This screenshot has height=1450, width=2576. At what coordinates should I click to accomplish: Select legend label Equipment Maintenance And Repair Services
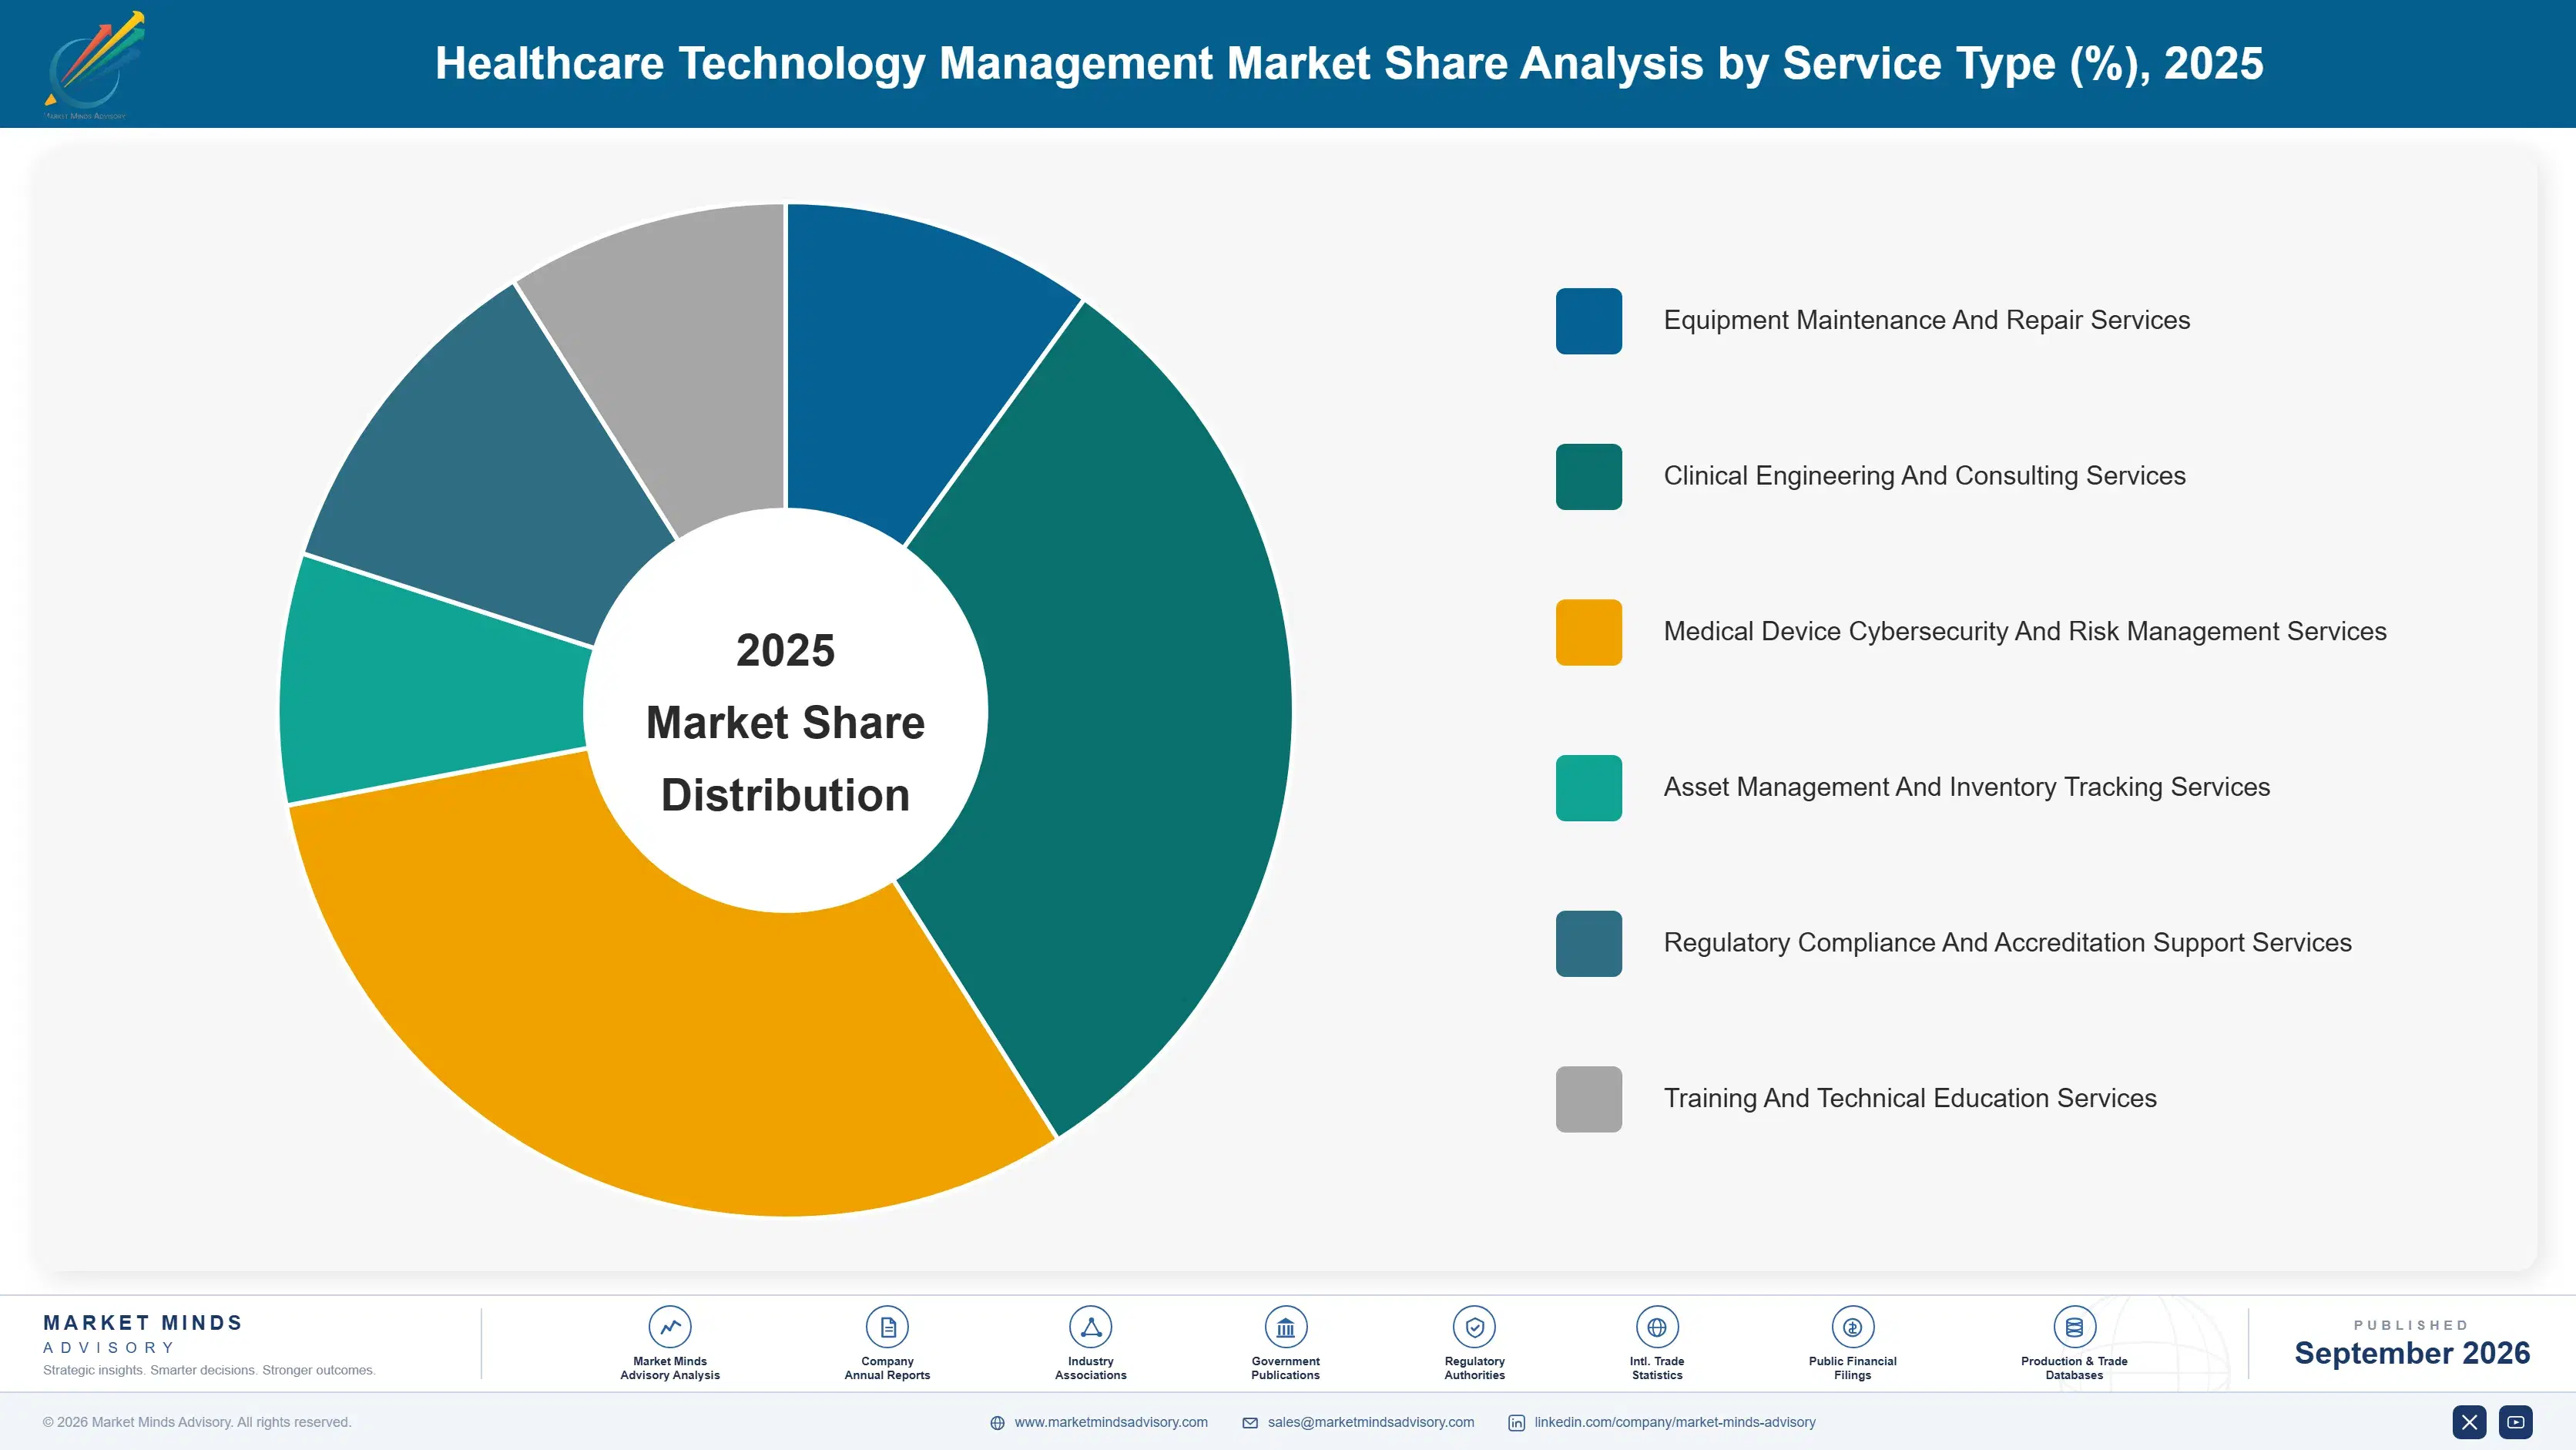pyautogui.click(x=1926, y=320)
